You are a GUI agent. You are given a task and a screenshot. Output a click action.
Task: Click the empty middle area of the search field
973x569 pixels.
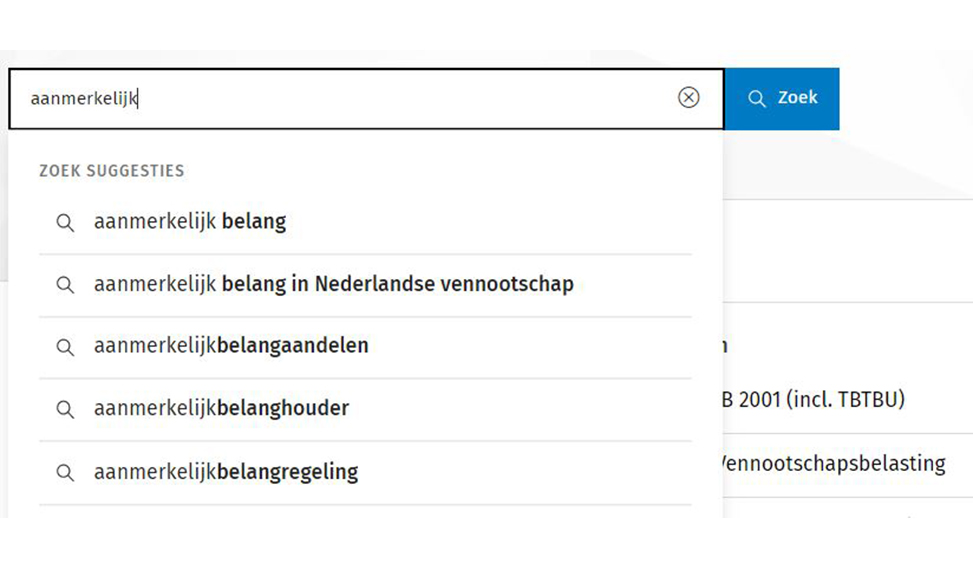(400, 98)
